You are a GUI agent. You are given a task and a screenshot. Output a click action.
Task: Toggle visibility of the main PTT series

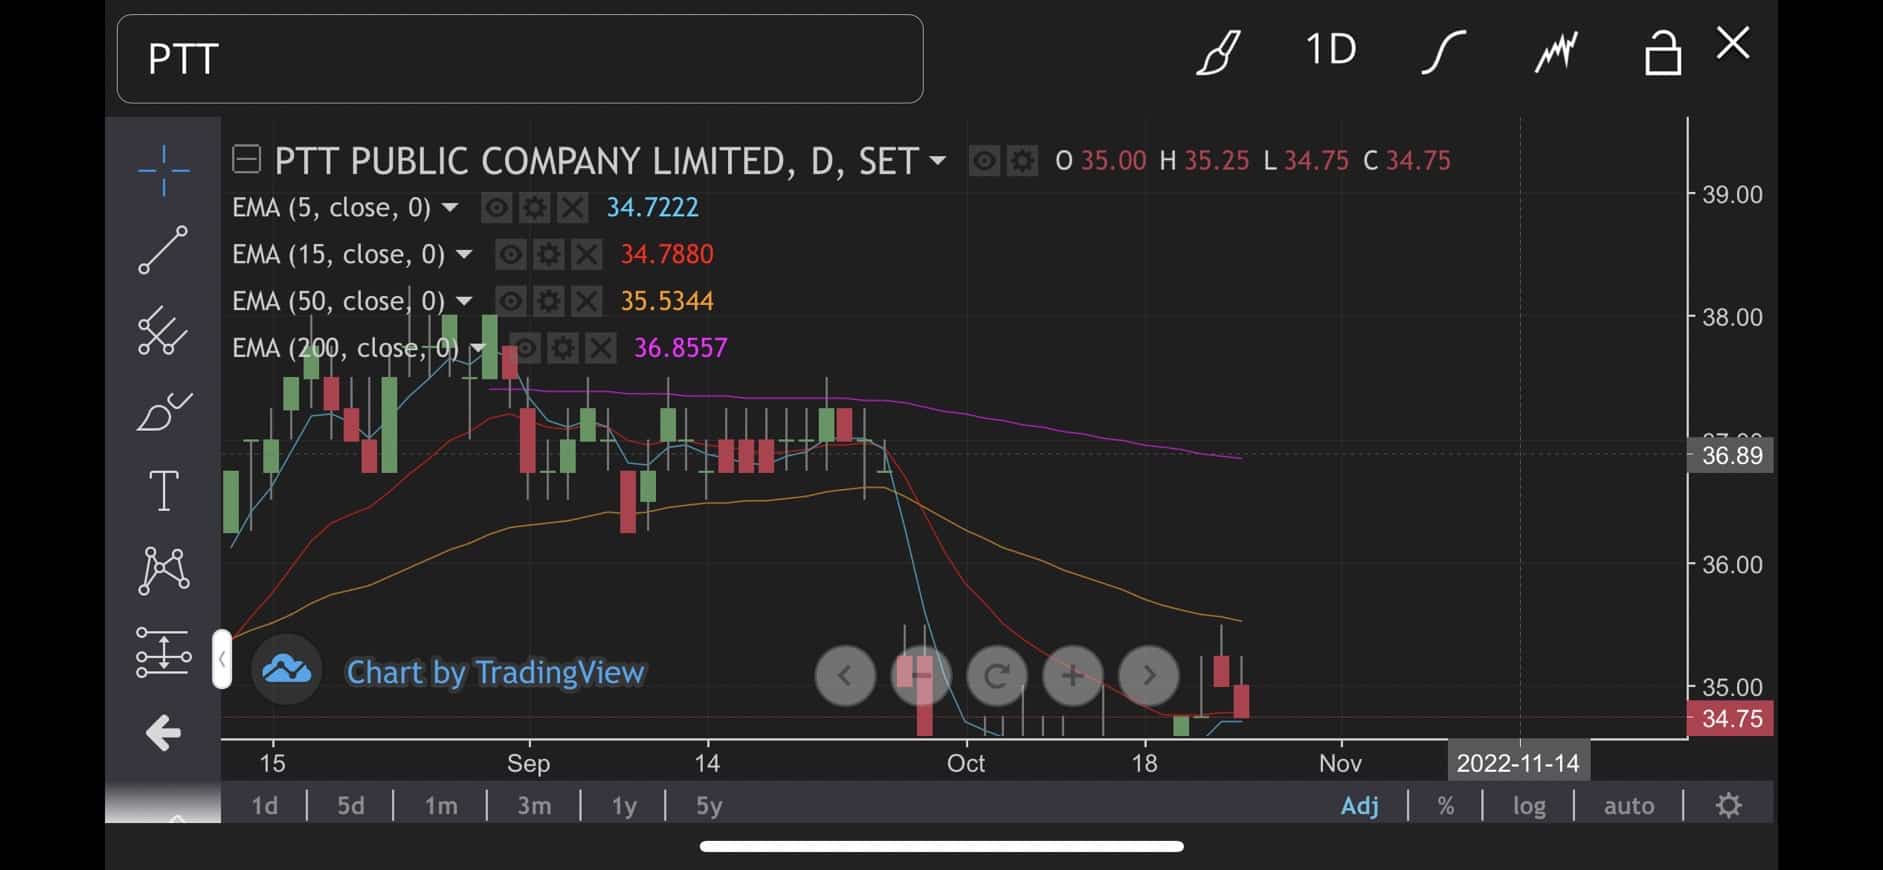point(984,161)
